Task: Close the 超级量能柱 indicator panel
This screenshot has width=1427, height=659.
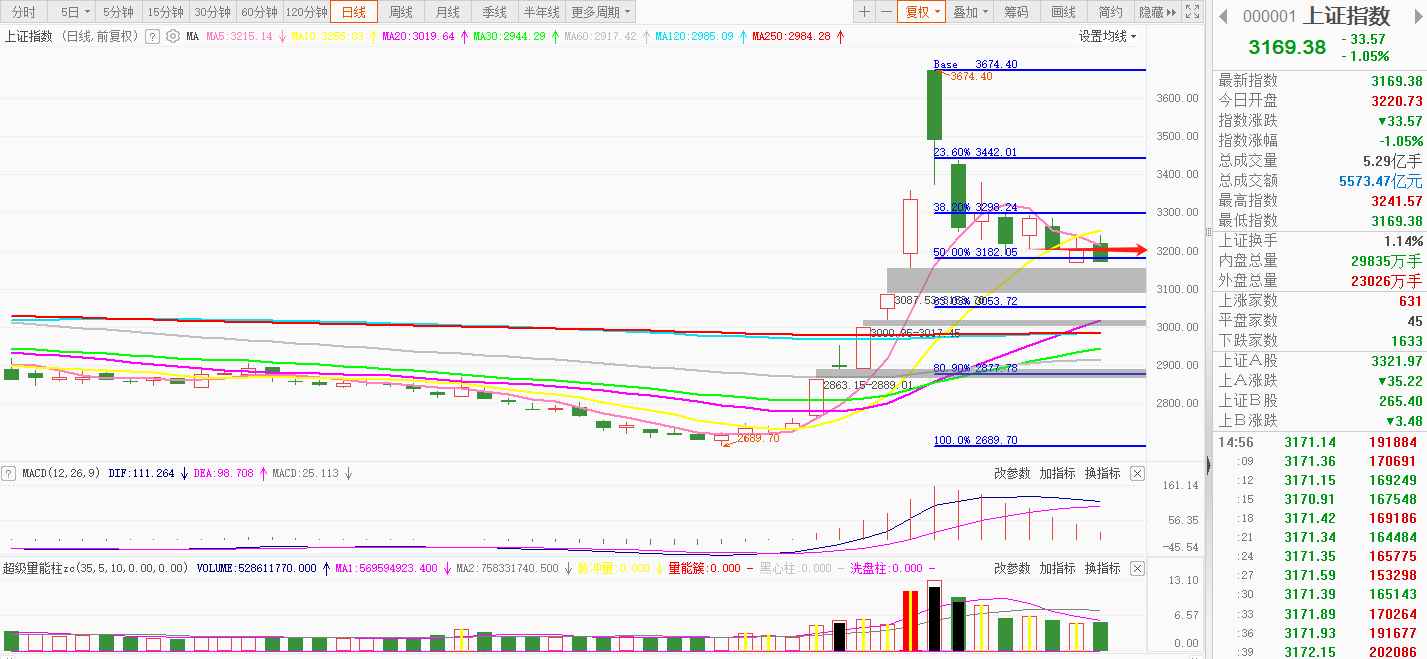Action: [x=1137, y=568]
